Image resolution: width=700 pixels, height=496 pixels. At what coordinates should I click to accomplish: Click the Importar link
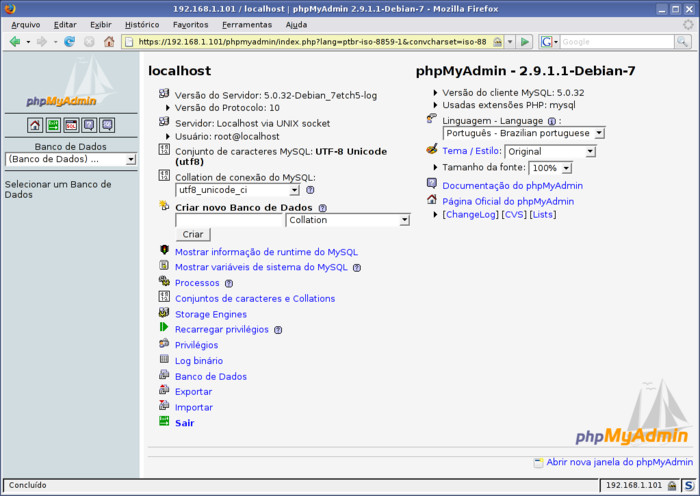click(x=194, y=407)
